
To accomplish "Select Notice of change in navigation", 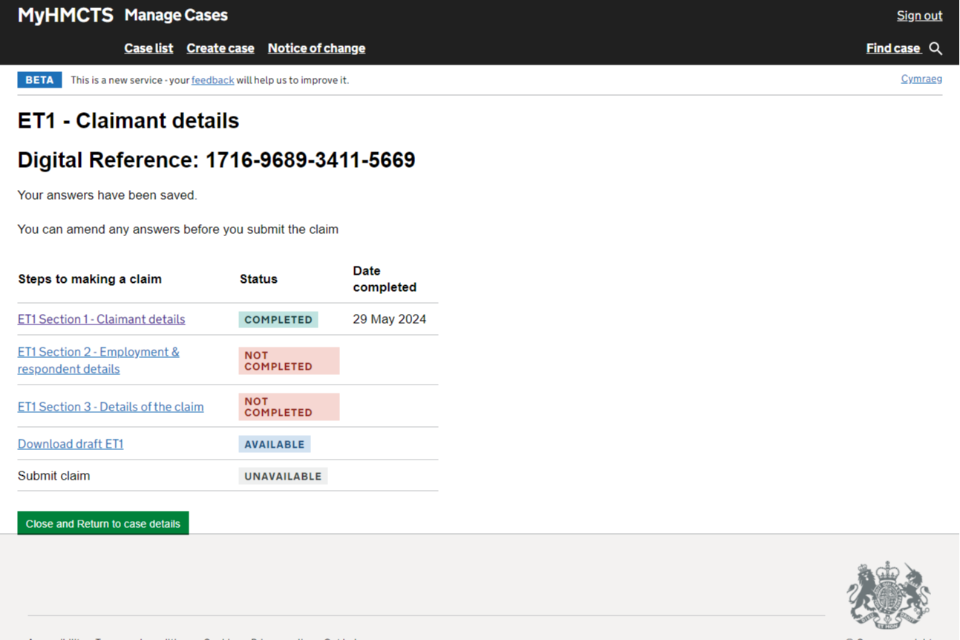I will pyautogui.click(x=316, y=48).
